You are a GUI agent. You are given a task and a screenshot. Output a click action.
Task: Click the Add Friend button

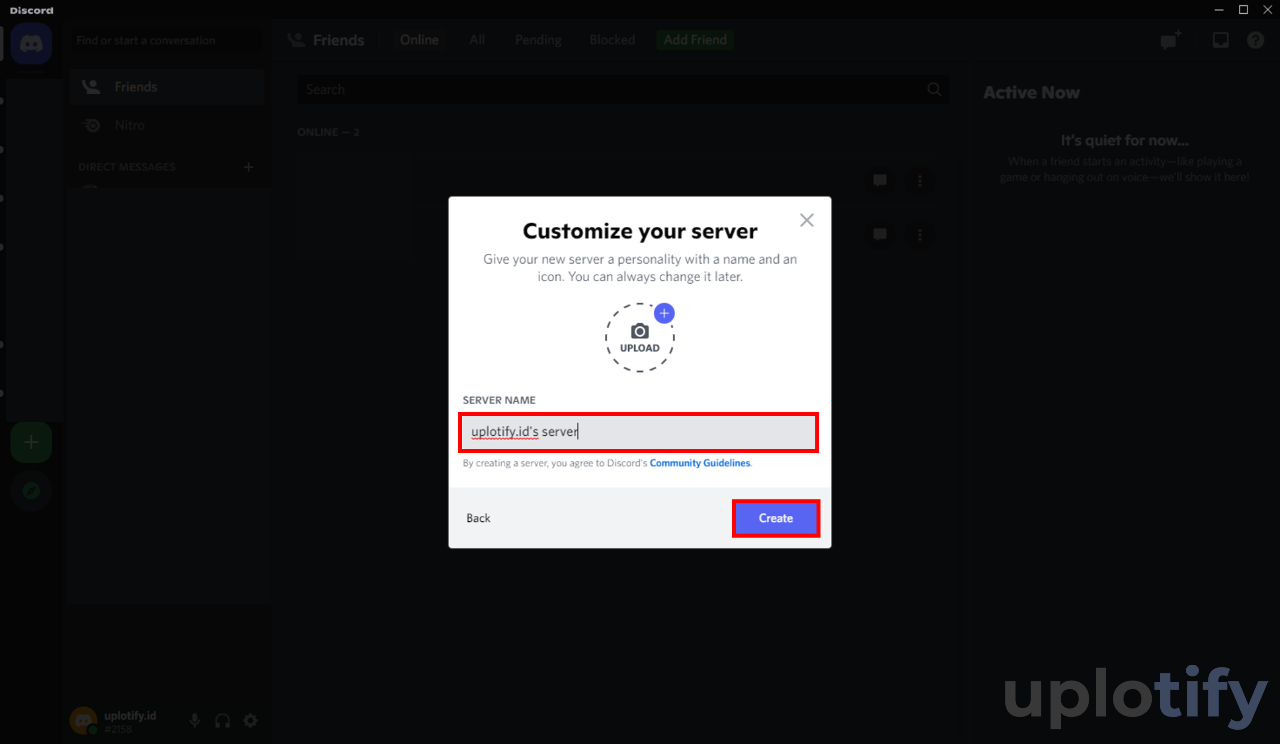coord(695,40)
